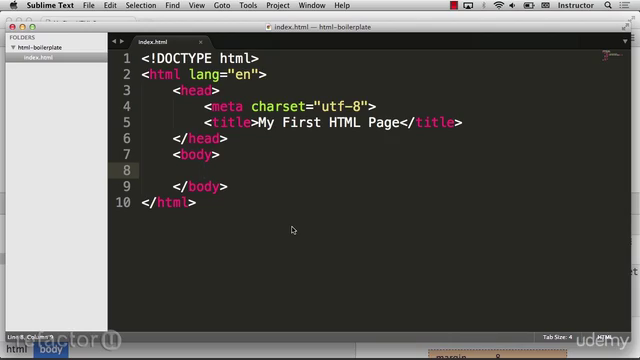640x360 pixels.
Task: Click line number 1 in gutter
Action: [x=127, y=58]
